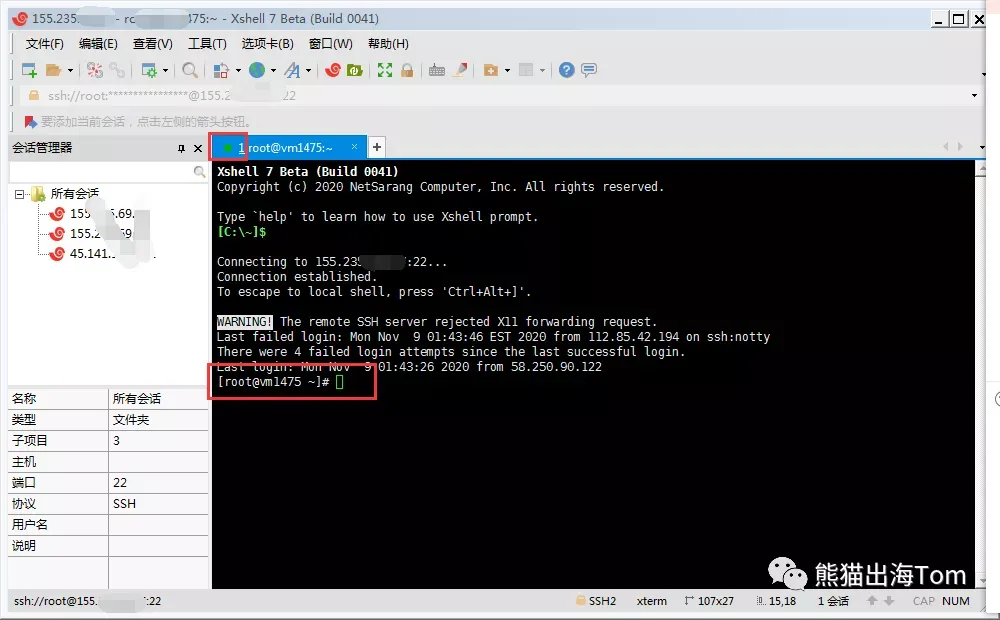1000x620 pixels.
Task: Open the session Properties gear icon
Action: pos(149,70)
